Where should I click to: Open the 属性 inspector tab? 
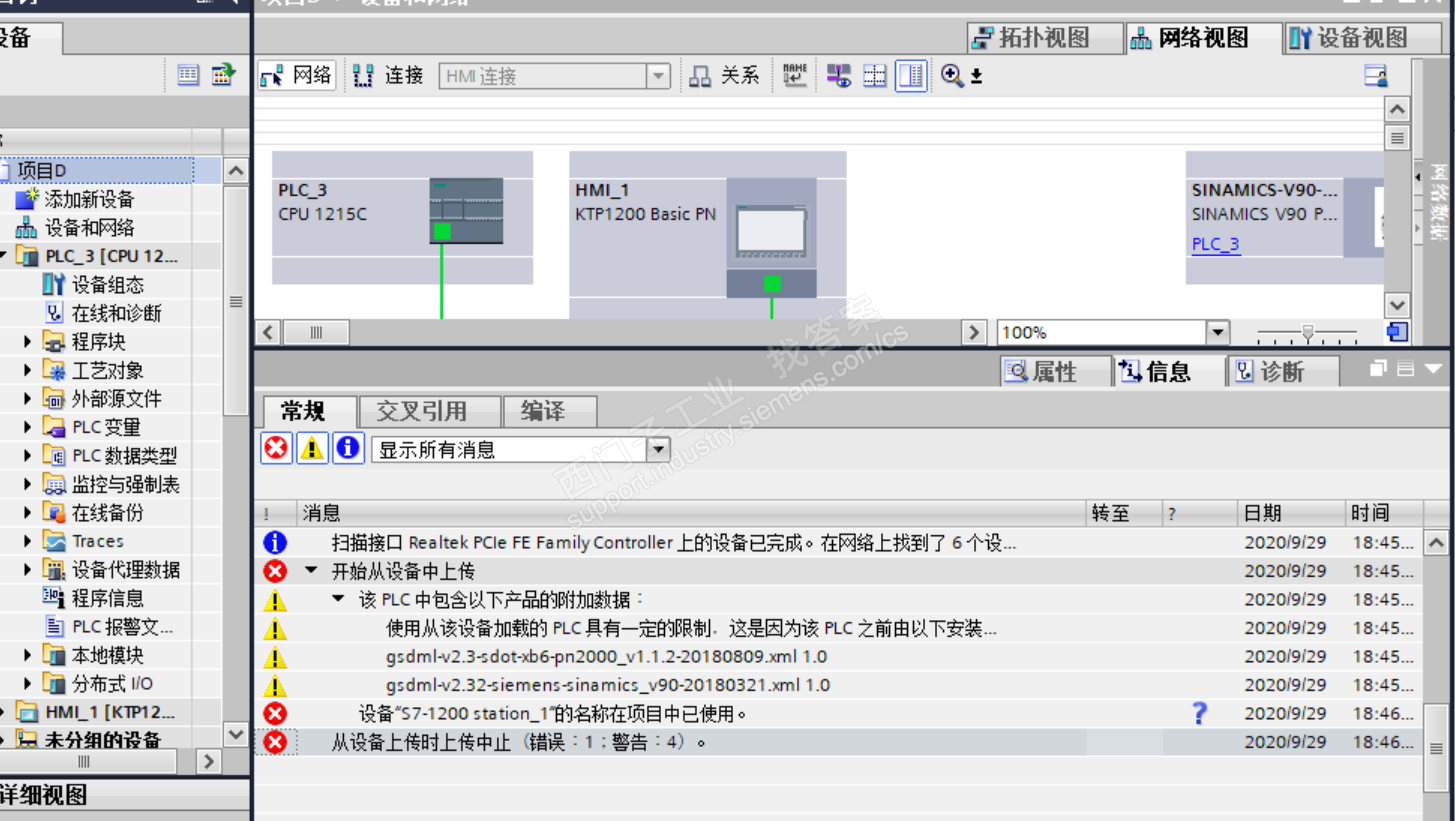tap(1055, 371)
